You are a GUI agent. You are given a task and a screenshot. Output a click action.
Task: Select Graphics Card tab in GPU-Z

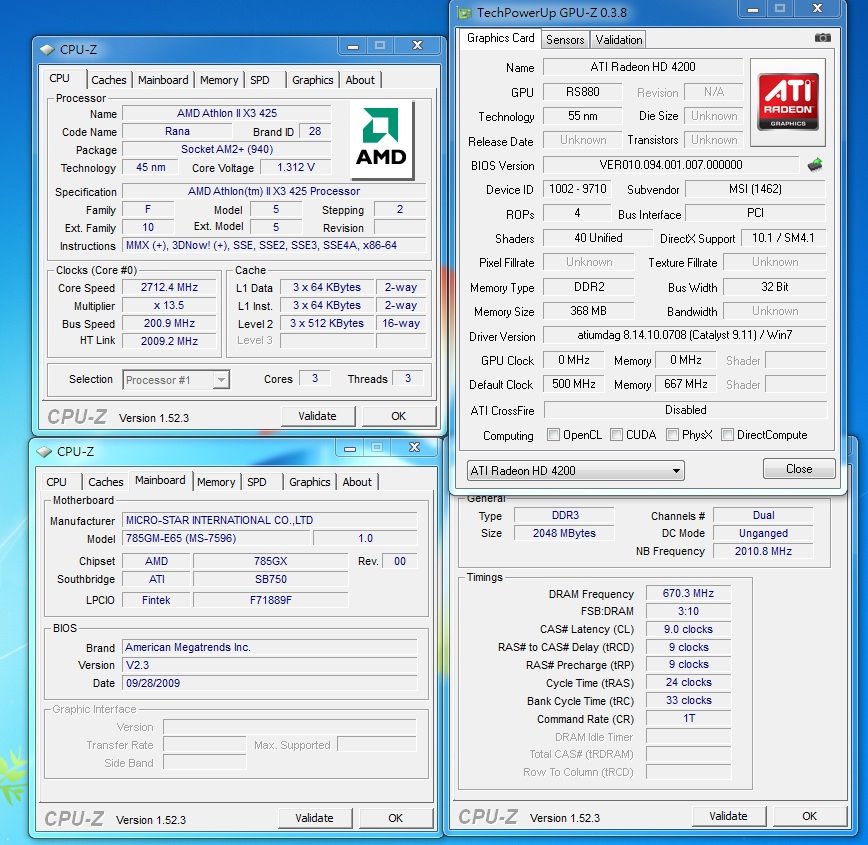coord(500,38)
